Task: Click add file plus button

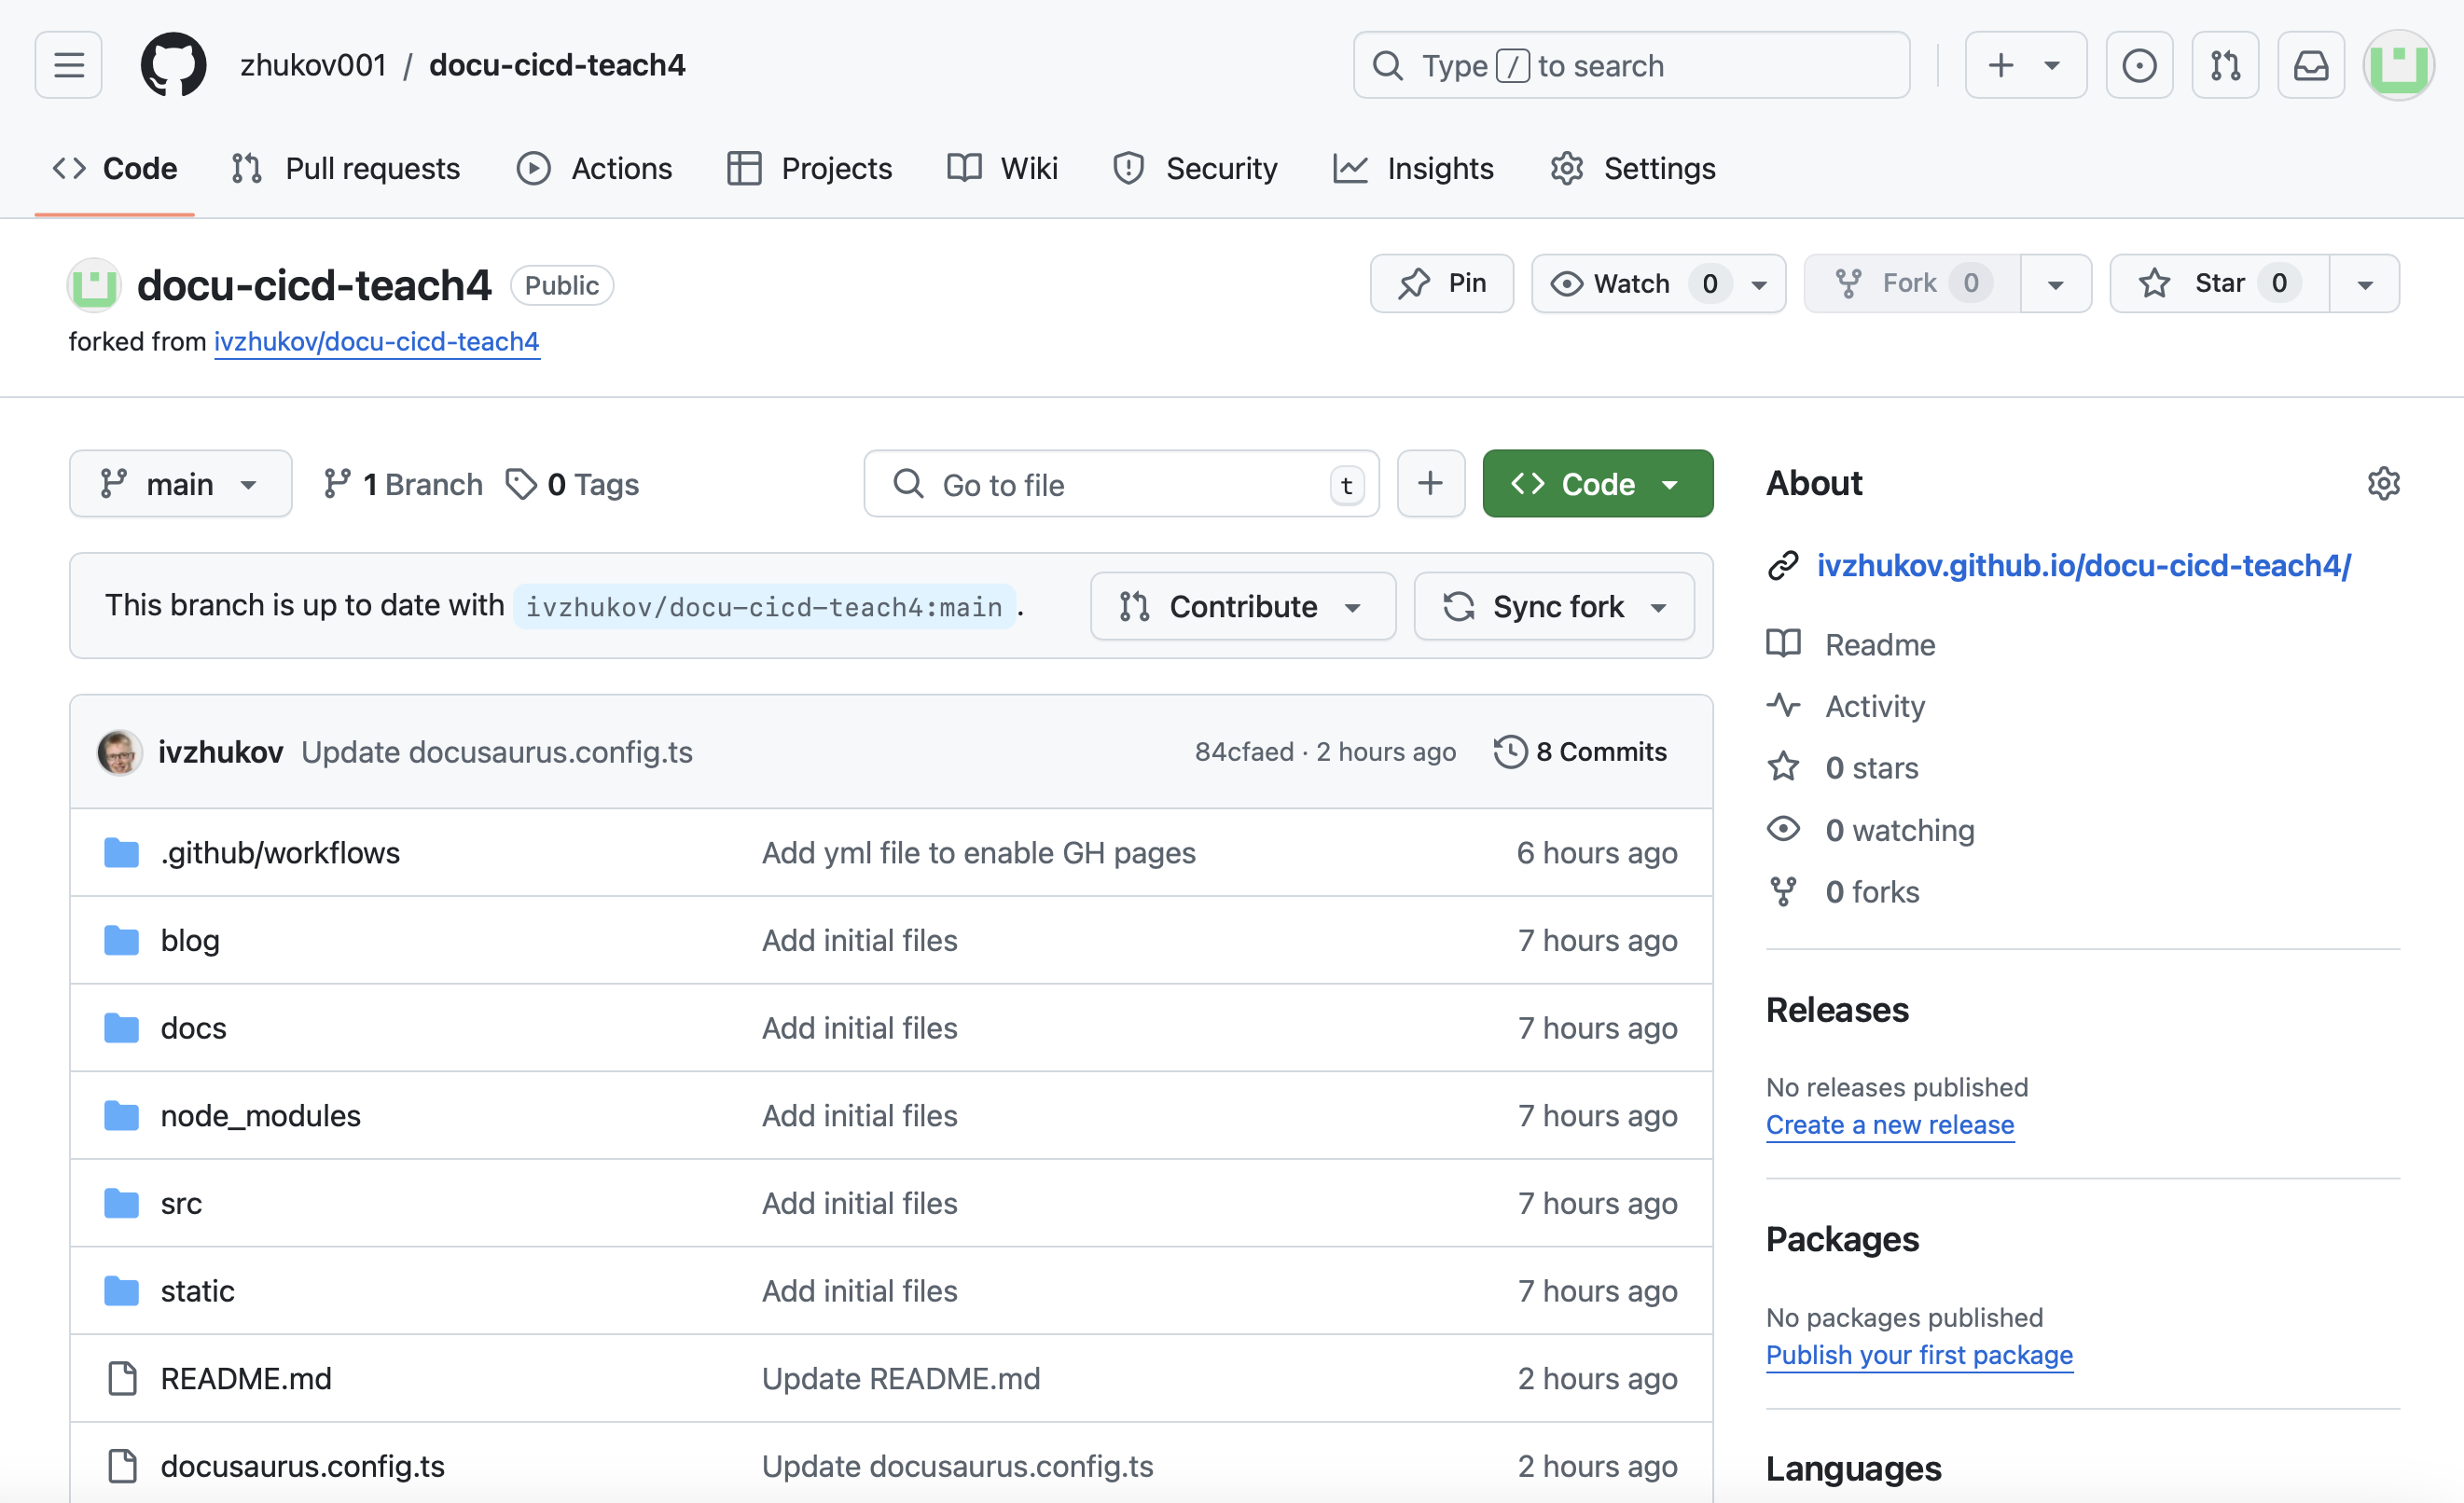Action: point(1430,484)
